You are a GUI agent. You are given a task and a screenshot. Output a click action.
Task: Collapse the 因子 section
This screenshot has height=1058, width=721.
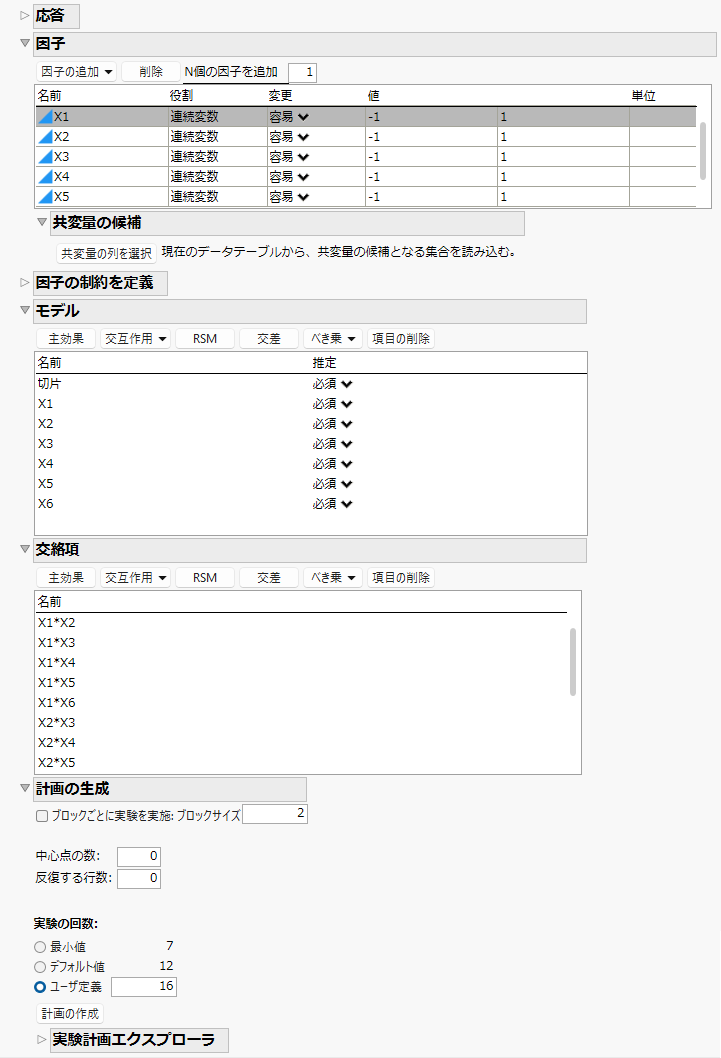coord(25,43)
